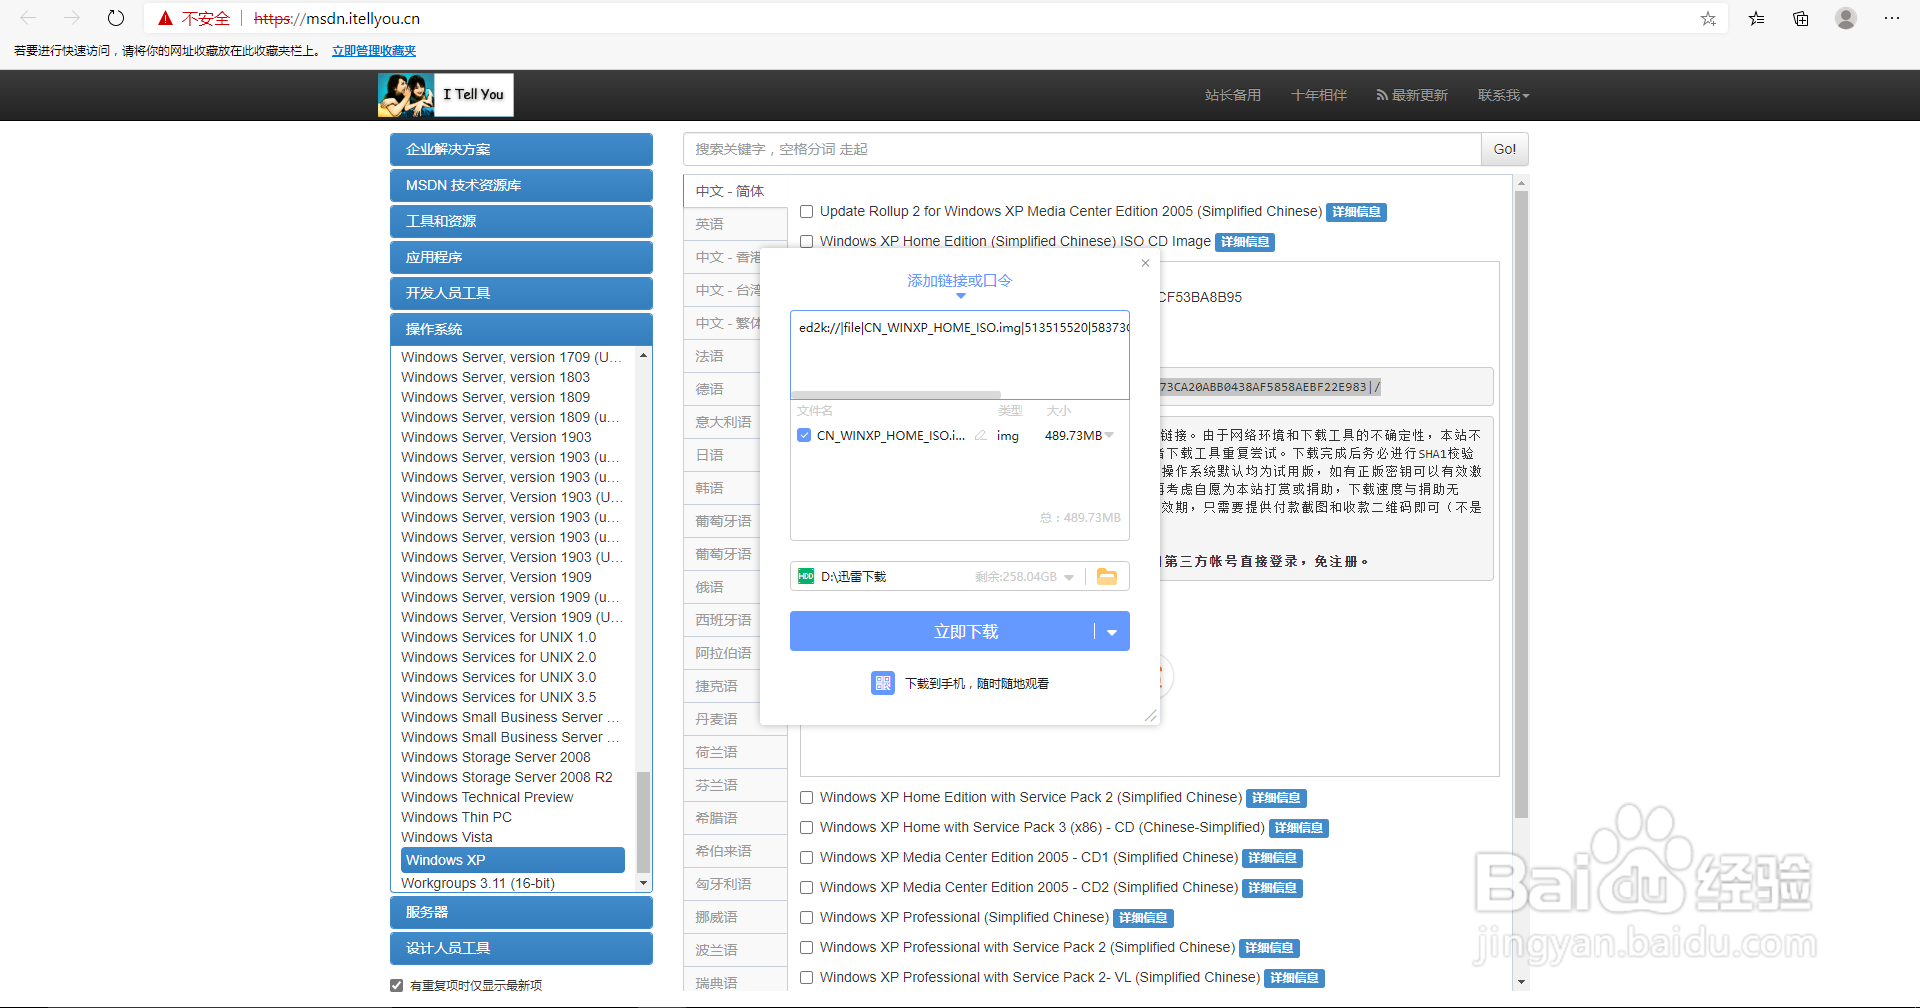Screen dimensions: 1920x1008
Task: Open the 站长备用 navigation link
Action: pyautogui.click(x=1232, y=95)
